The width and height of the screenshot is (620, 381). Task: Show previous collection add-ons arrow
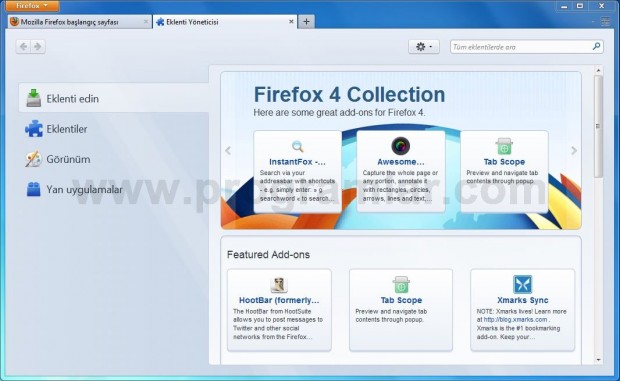click(x=228, y=151)
